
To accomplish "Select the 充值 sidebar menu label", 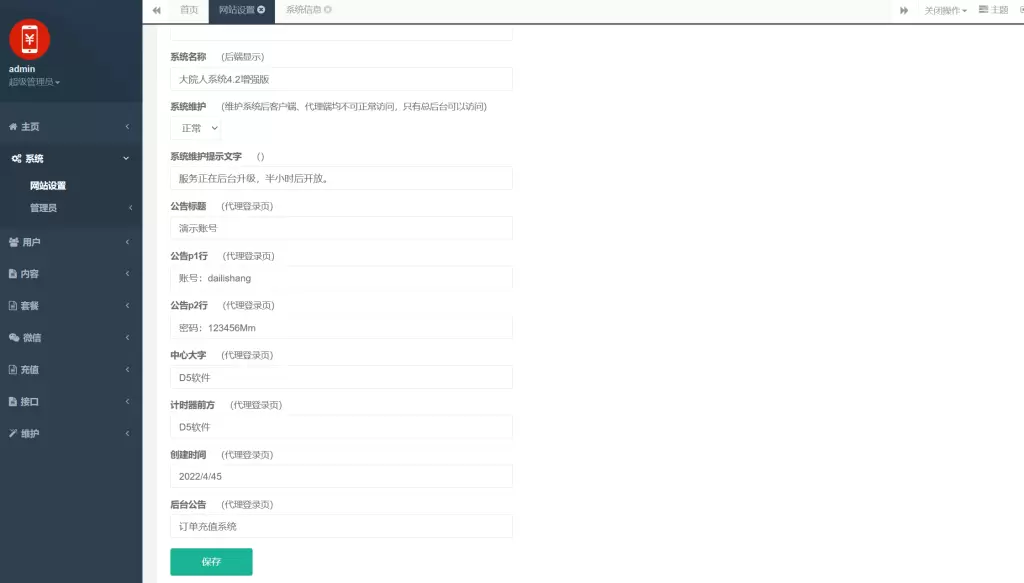I will [29, 370].
